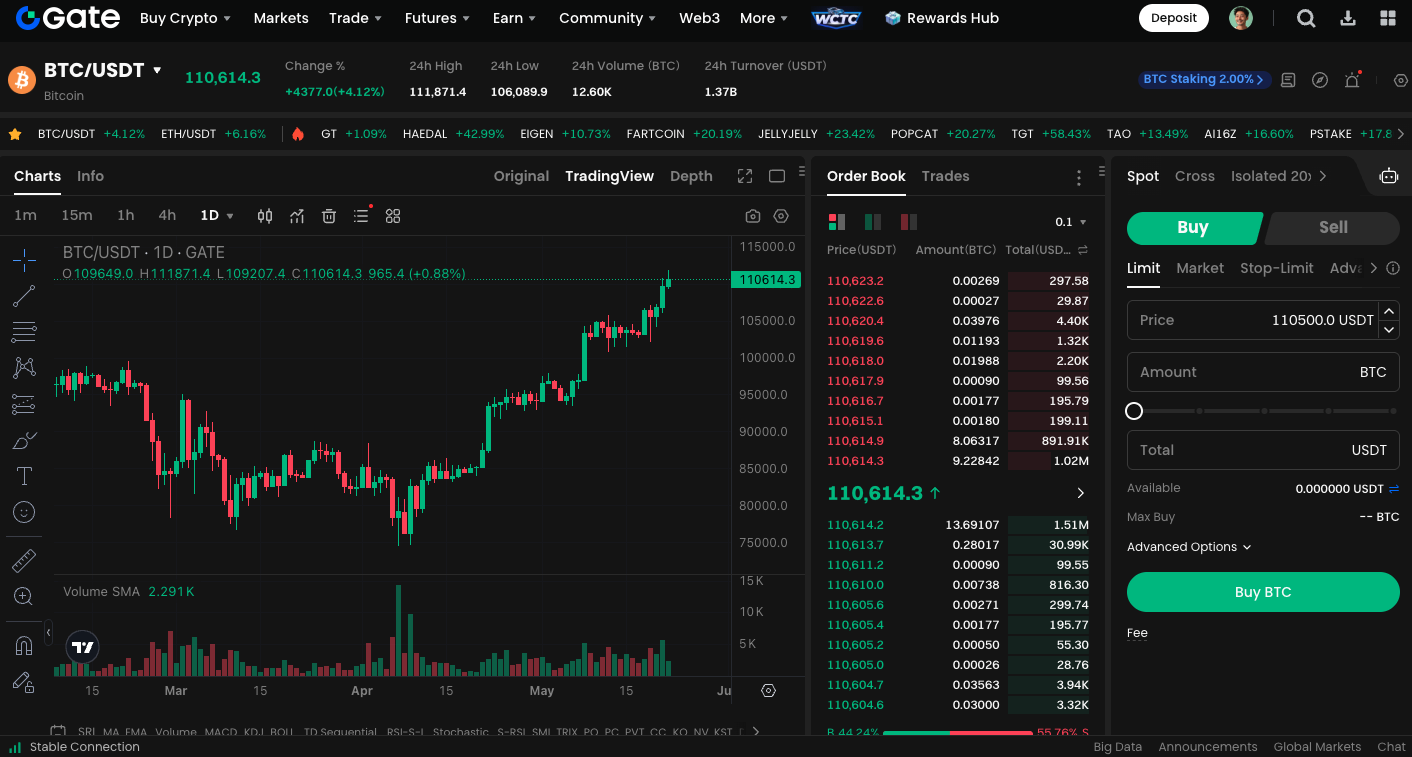Switch chart to Depth view
Image resolution: width=1412 pixels, height=757 pixels.
(691, 176)
